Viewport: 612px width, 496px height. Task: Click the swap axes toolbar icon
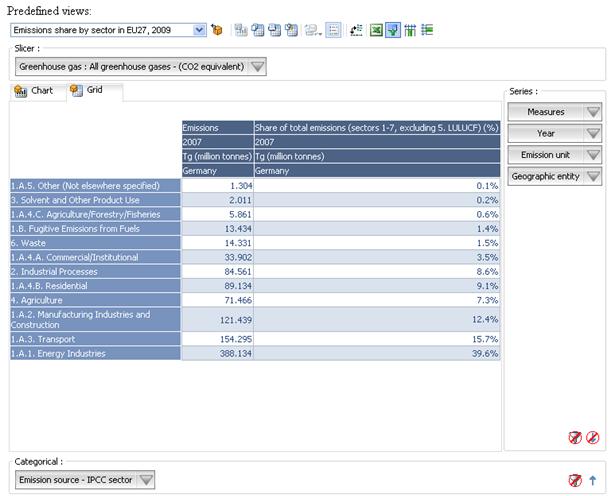point(356,30)
